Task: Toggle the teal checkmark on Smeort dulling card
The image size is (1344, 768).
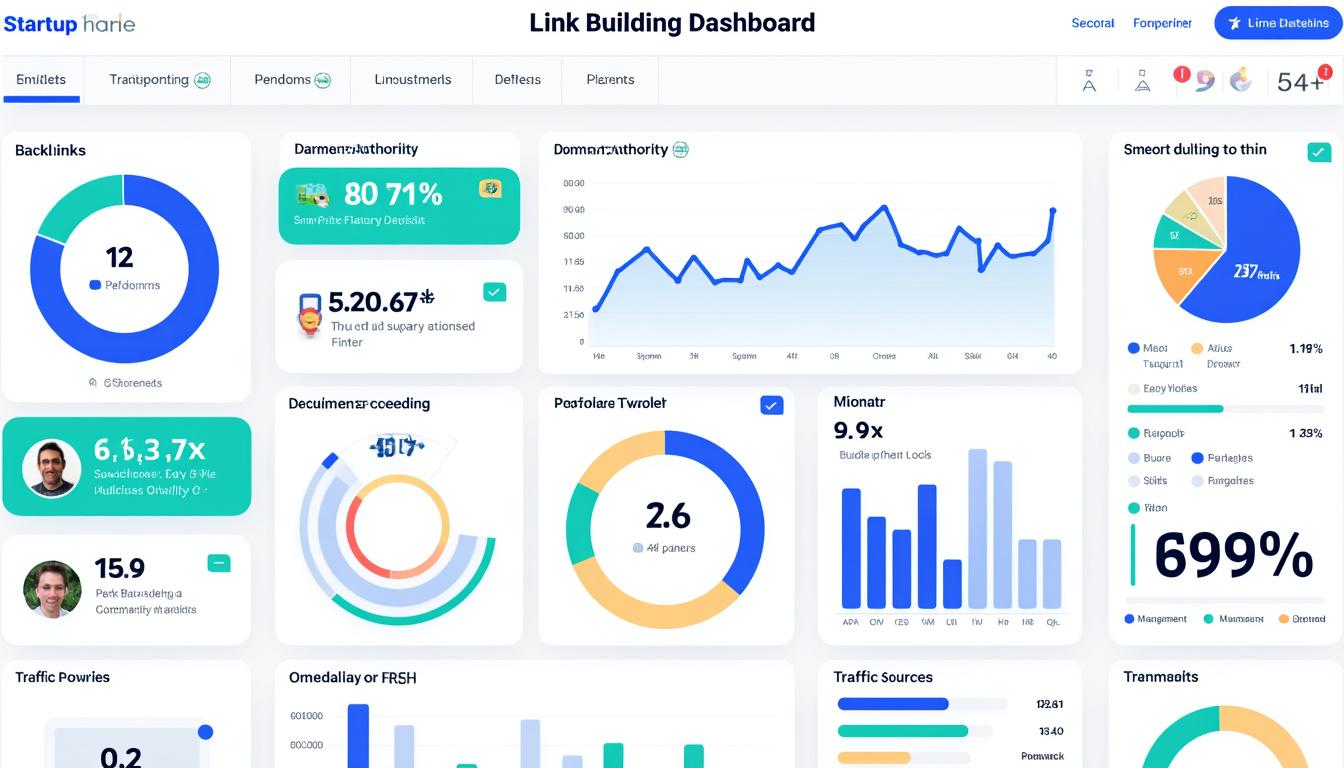Action: coord(1318,152)
